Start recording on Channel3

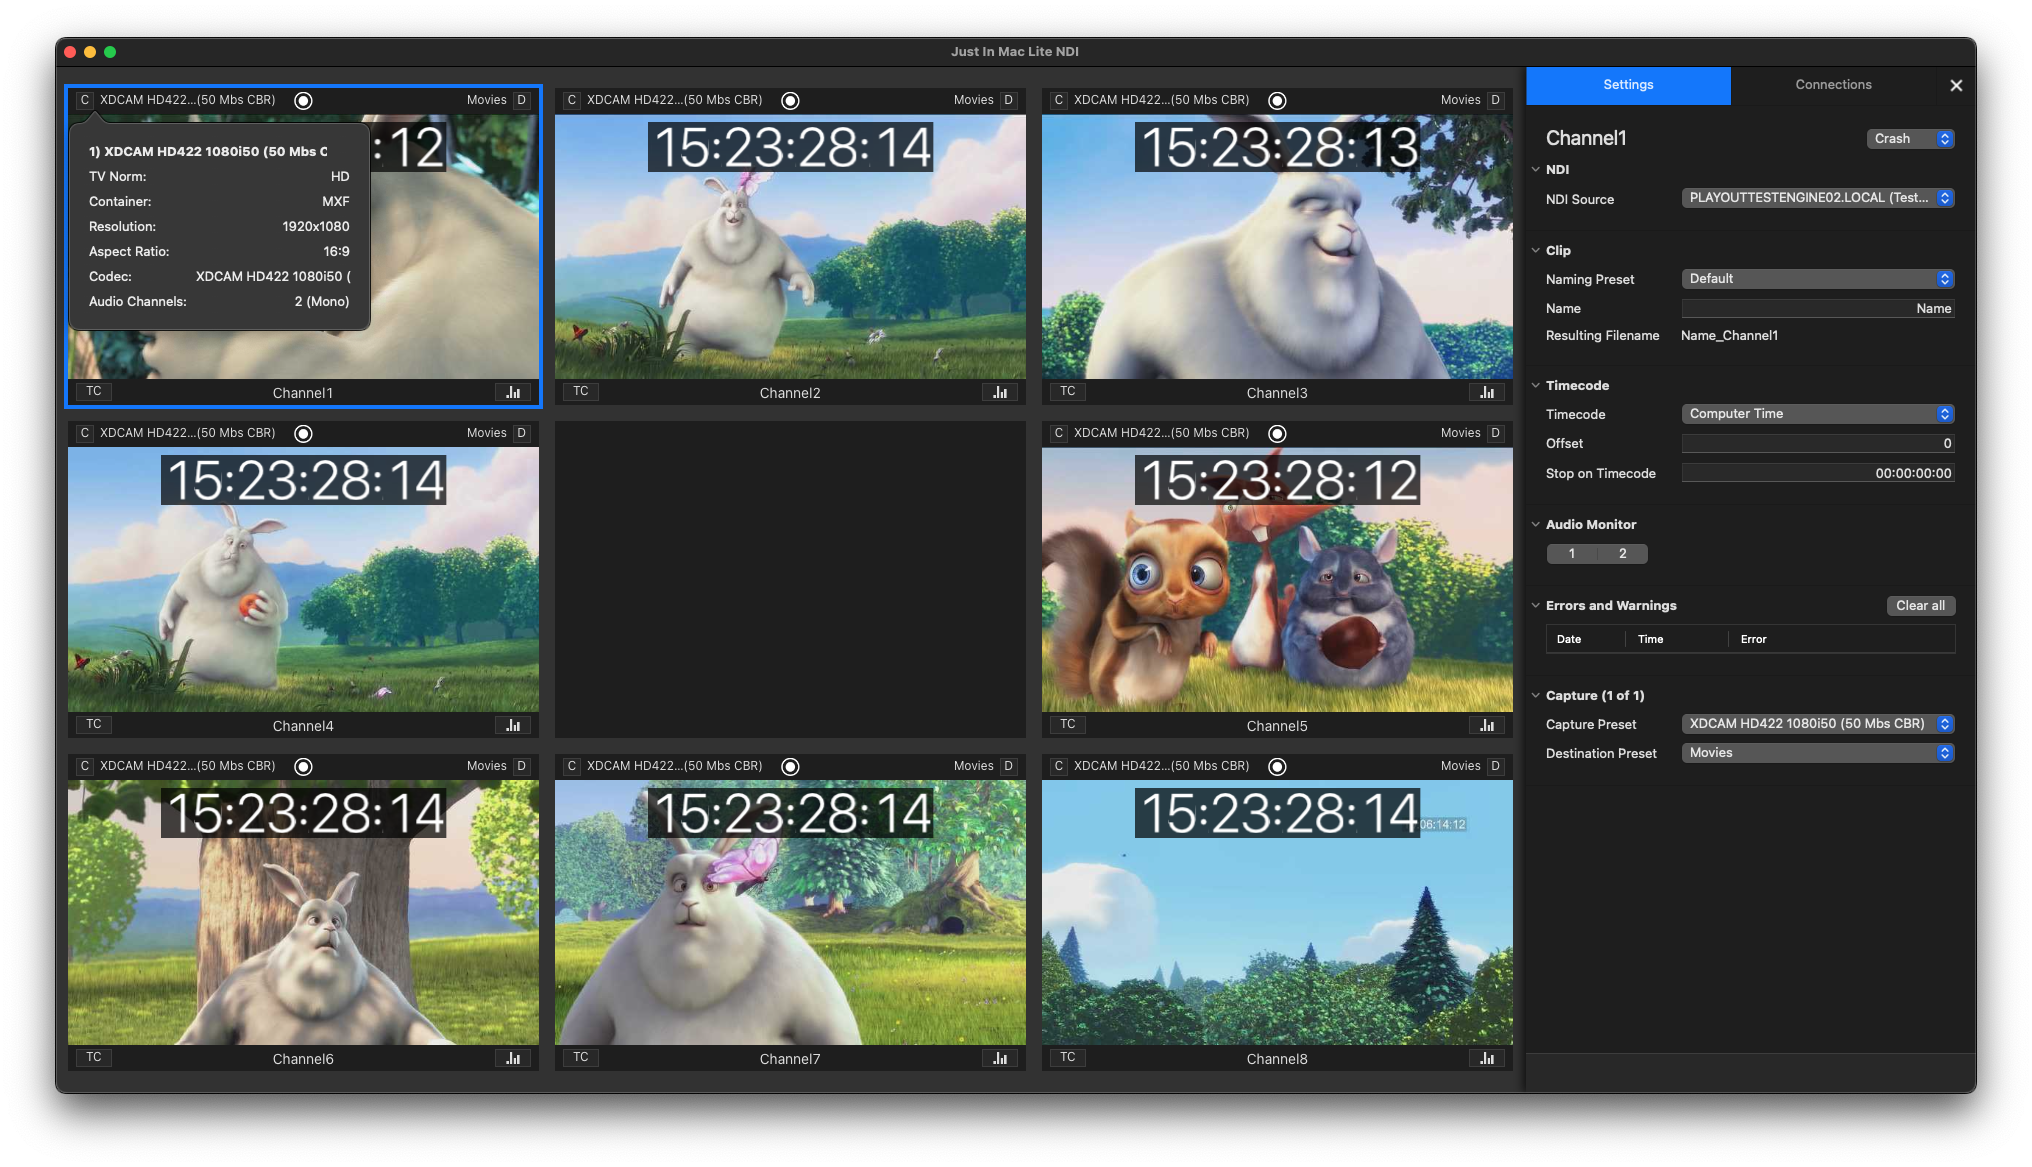tap(1277, 100)
